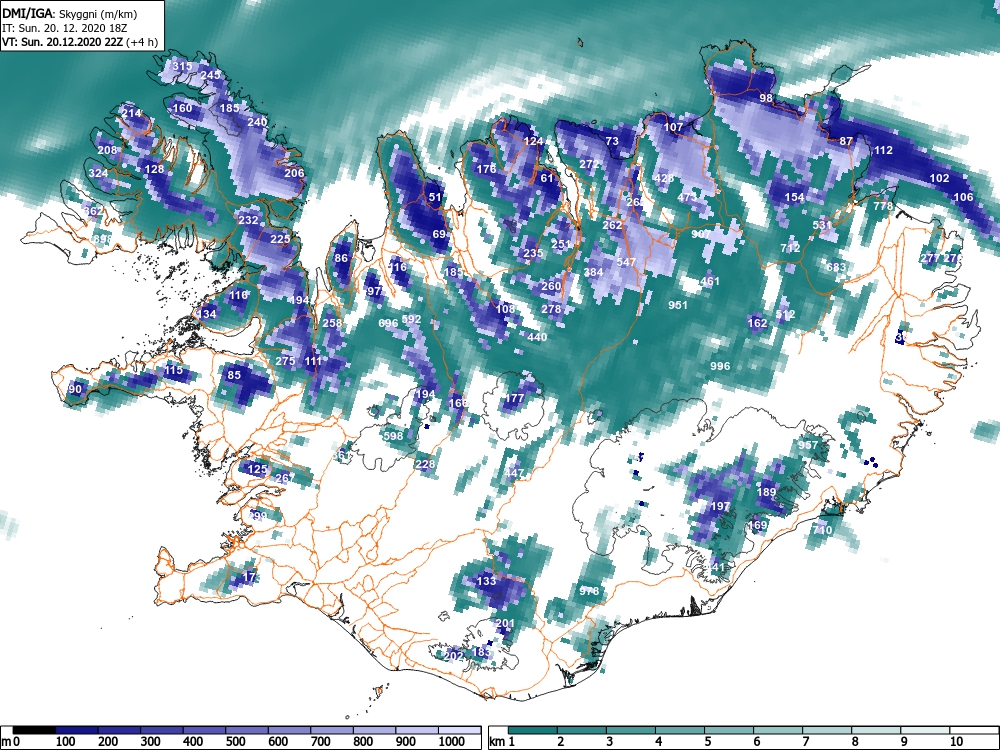Image resolution: width=1000 pixels, height=750 pixels.
Task: Click the map value 258
Action: 332,323
